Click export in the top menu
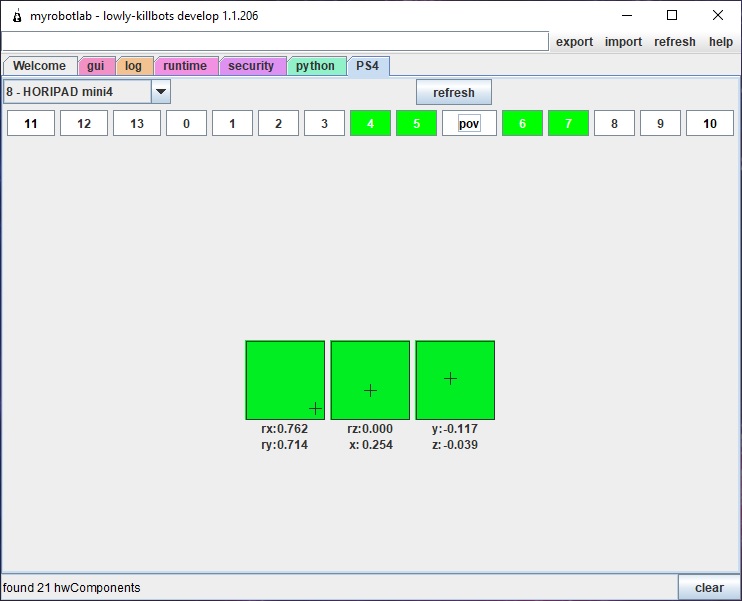This screenshot has width=742, height=601. pos(574,42)
